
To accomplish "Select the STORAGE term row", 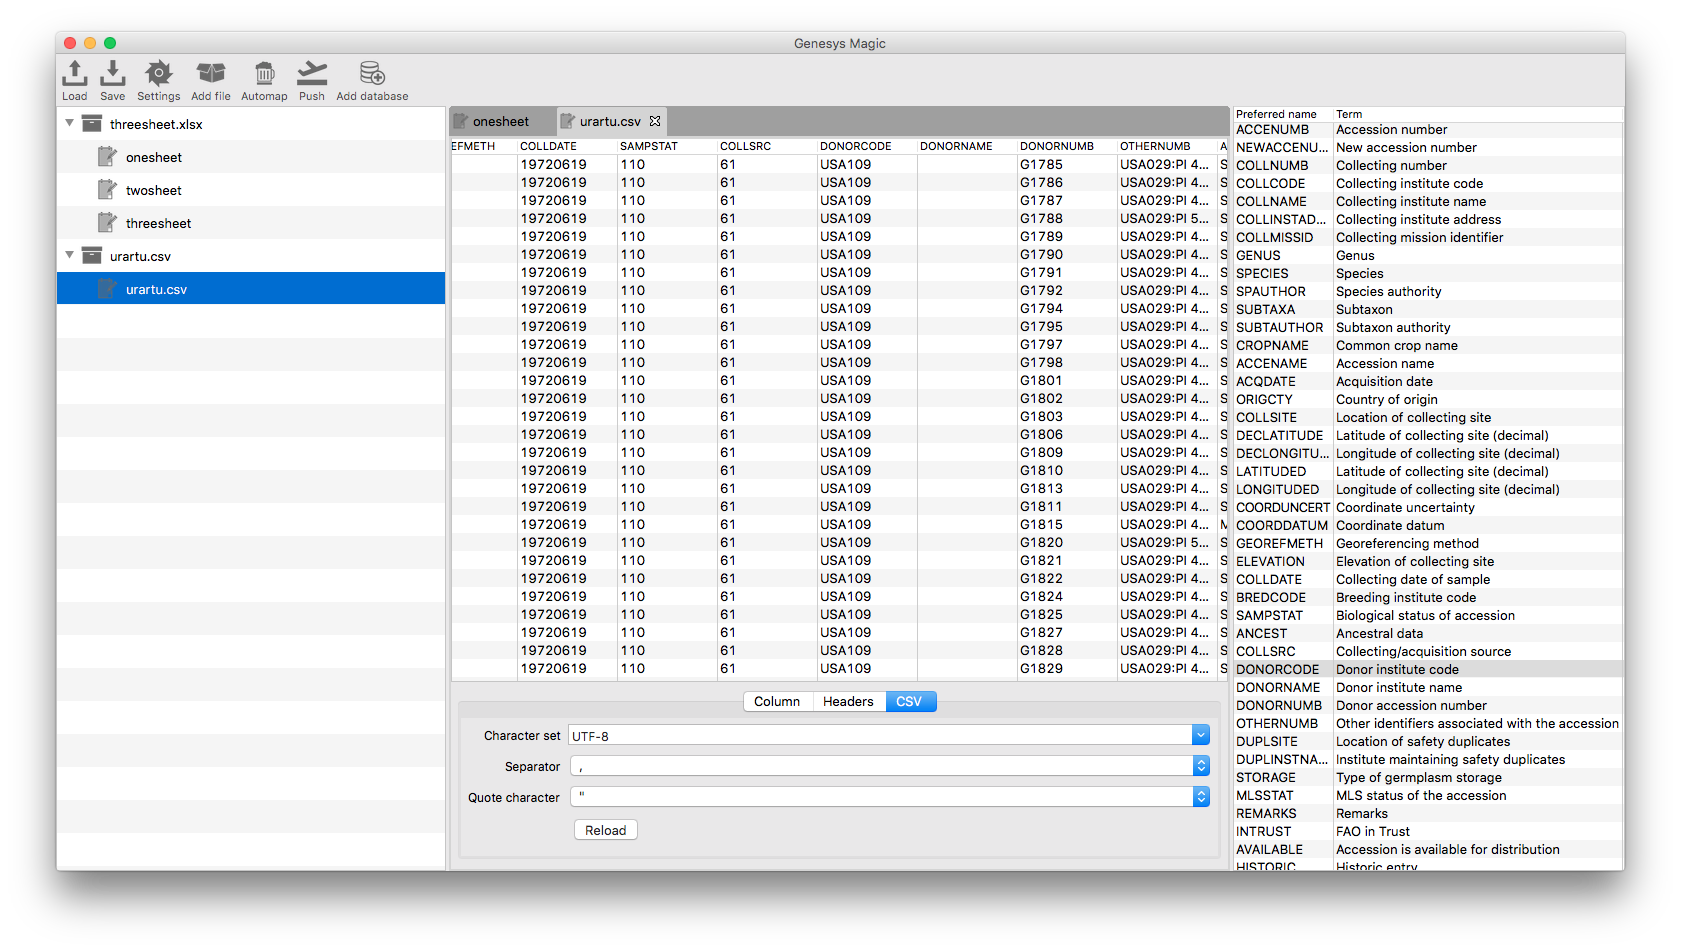I will 1428,777.
